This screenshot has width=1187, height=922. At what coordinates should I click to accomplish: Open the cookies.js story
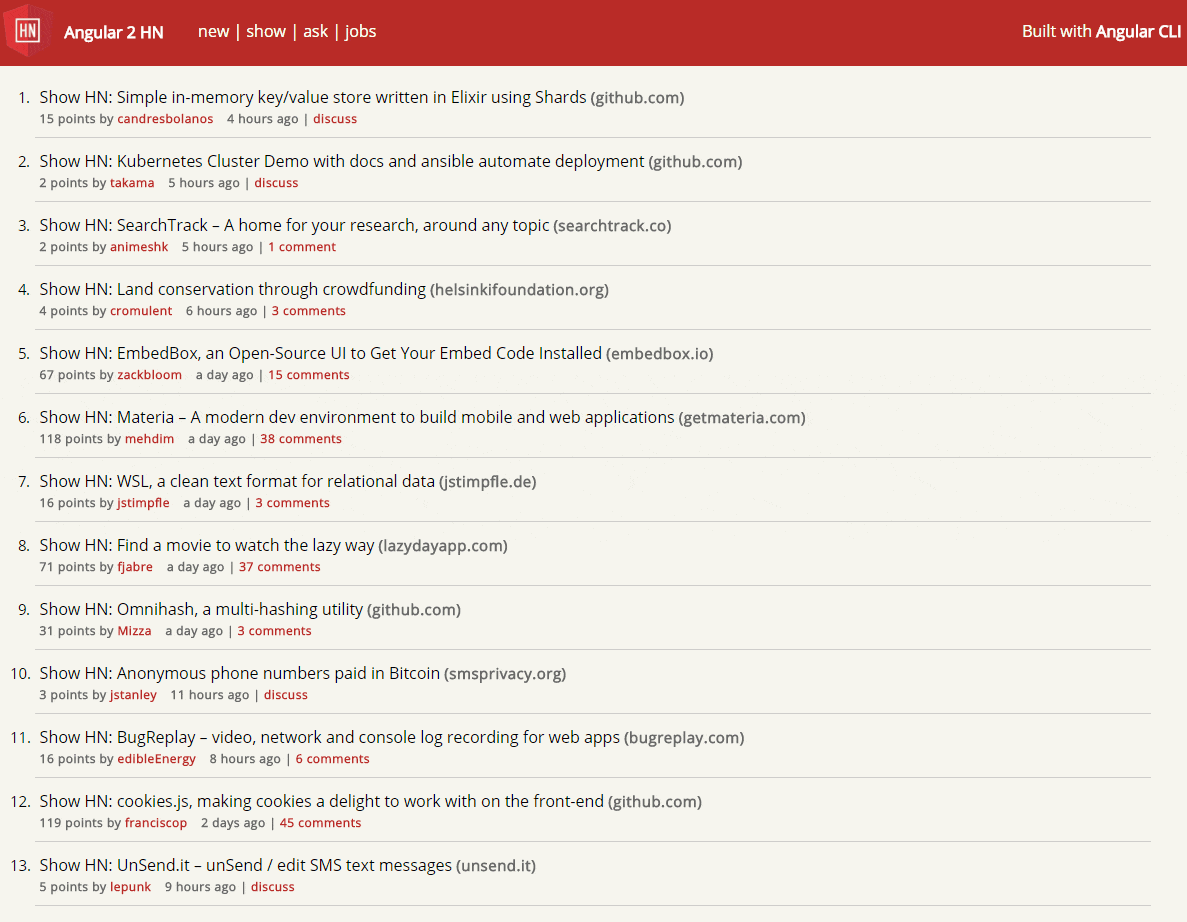[x=322, y=801]
